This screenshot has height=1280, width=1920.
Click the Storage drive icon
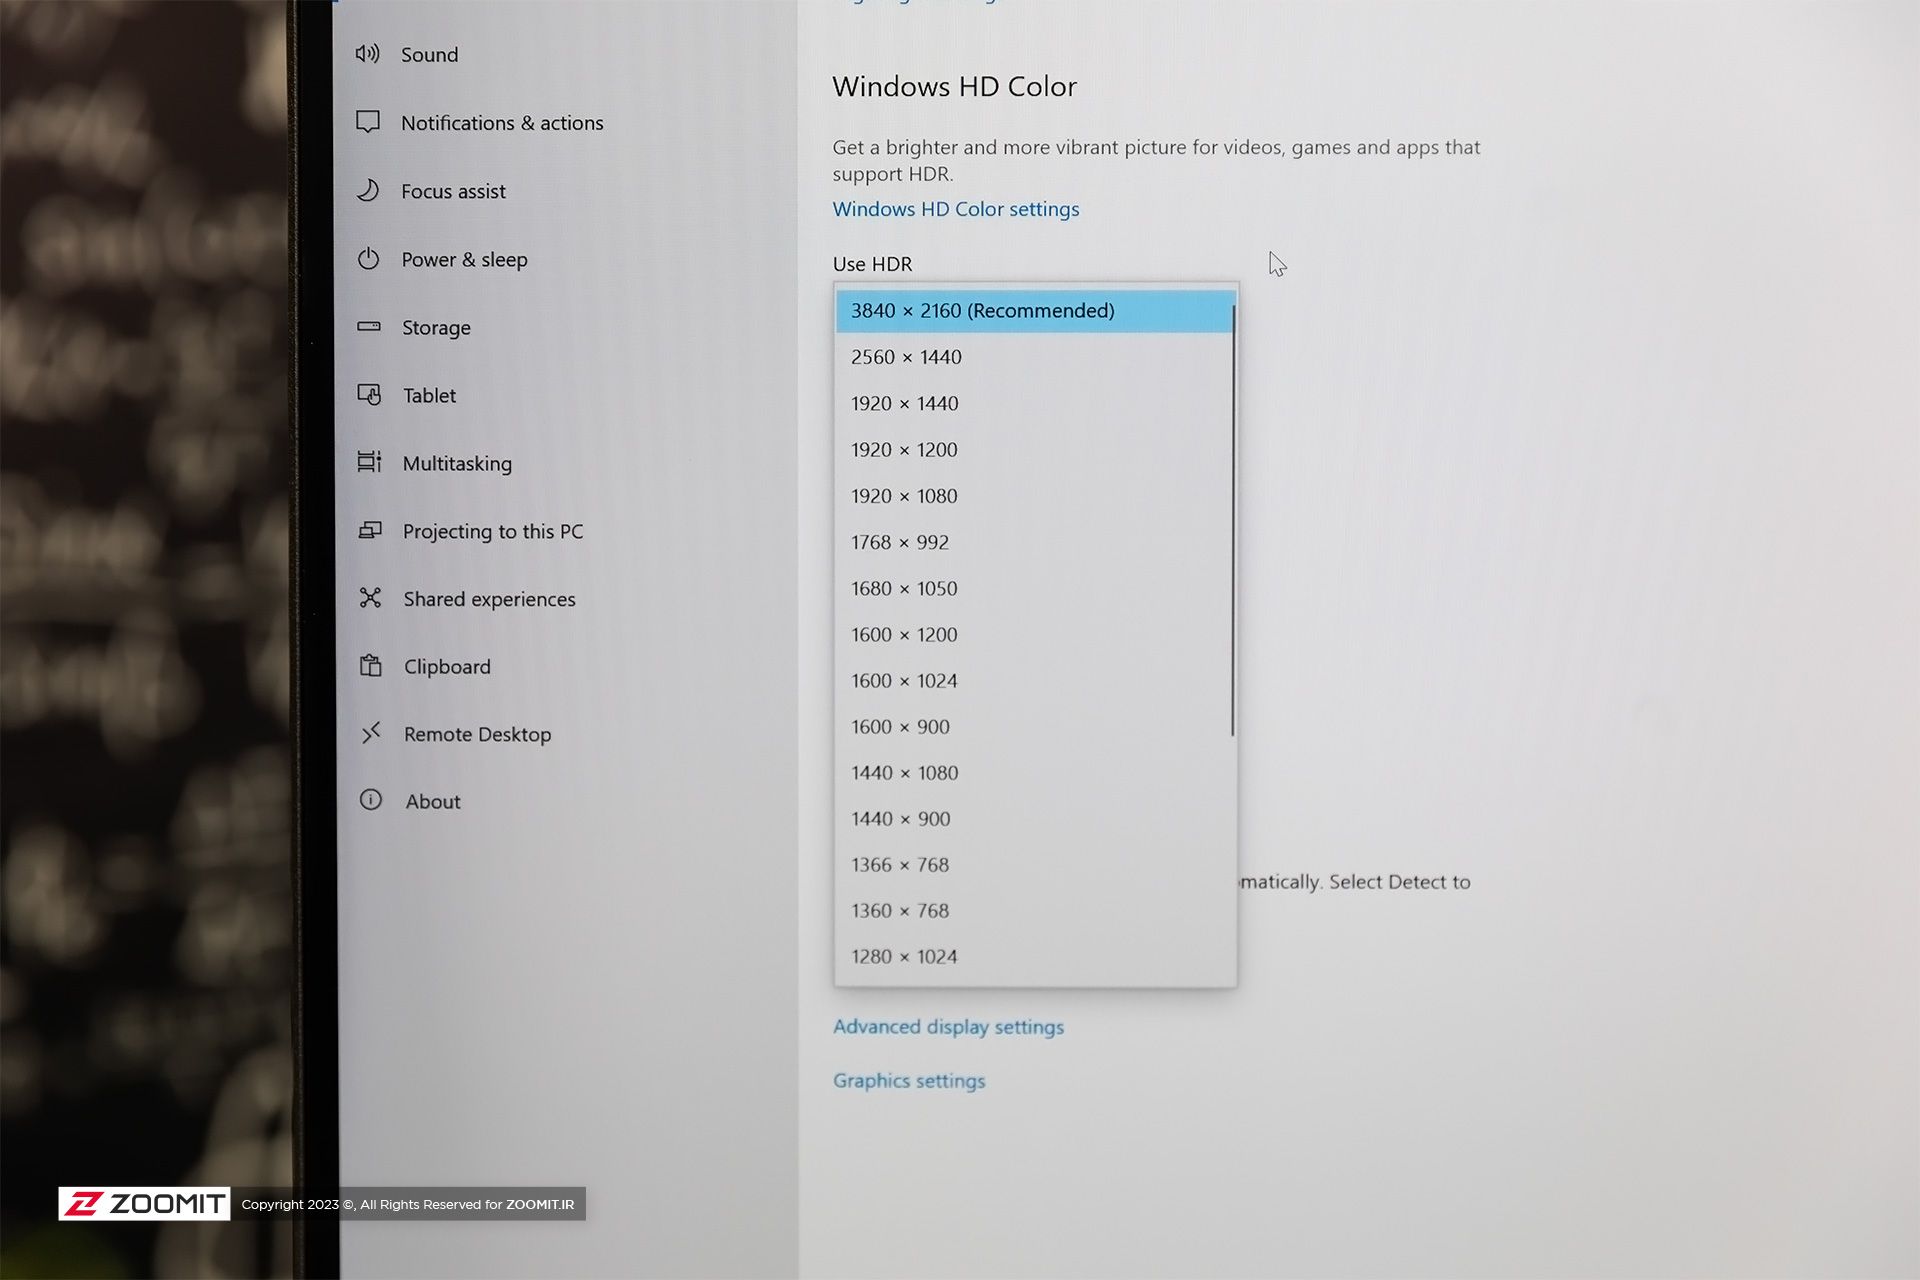[369, 327]
